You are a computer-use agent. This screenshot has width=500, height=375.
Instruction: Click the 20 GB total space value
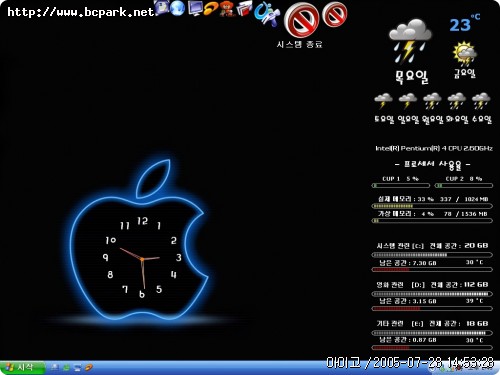476,246
